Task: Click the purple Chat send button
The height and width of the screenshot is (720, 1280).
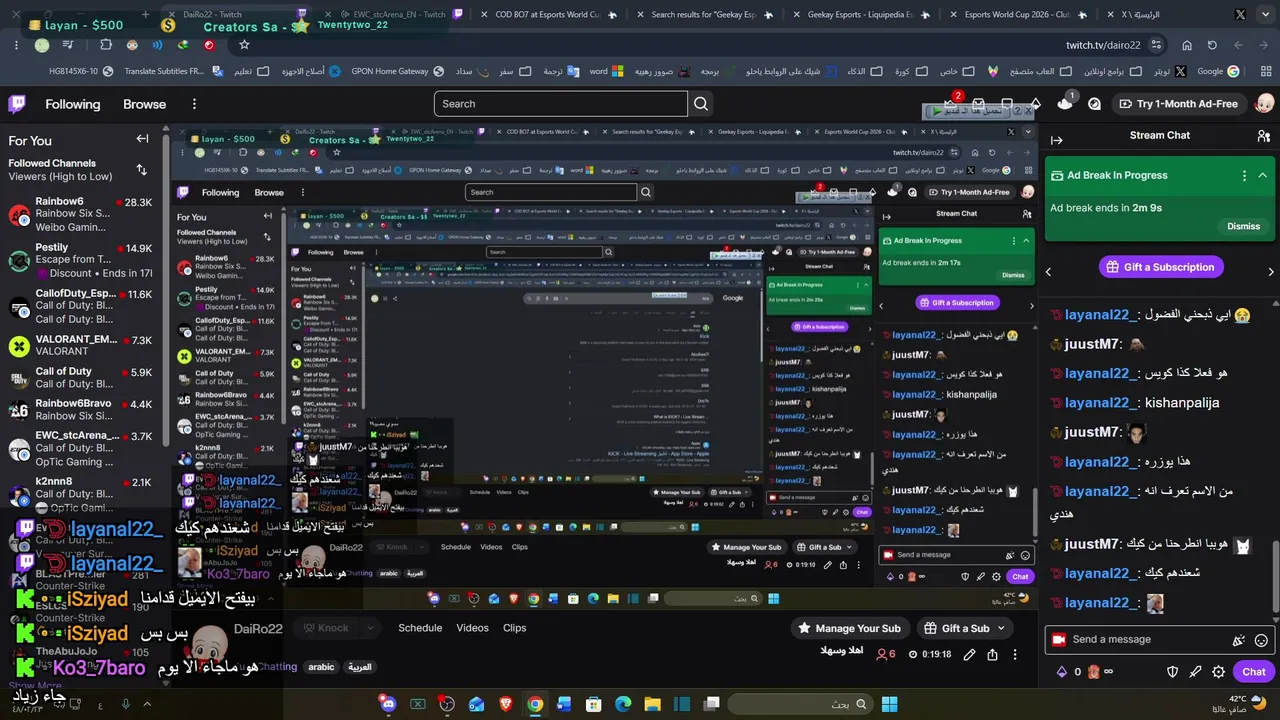Action: [x=1254, y=672]
